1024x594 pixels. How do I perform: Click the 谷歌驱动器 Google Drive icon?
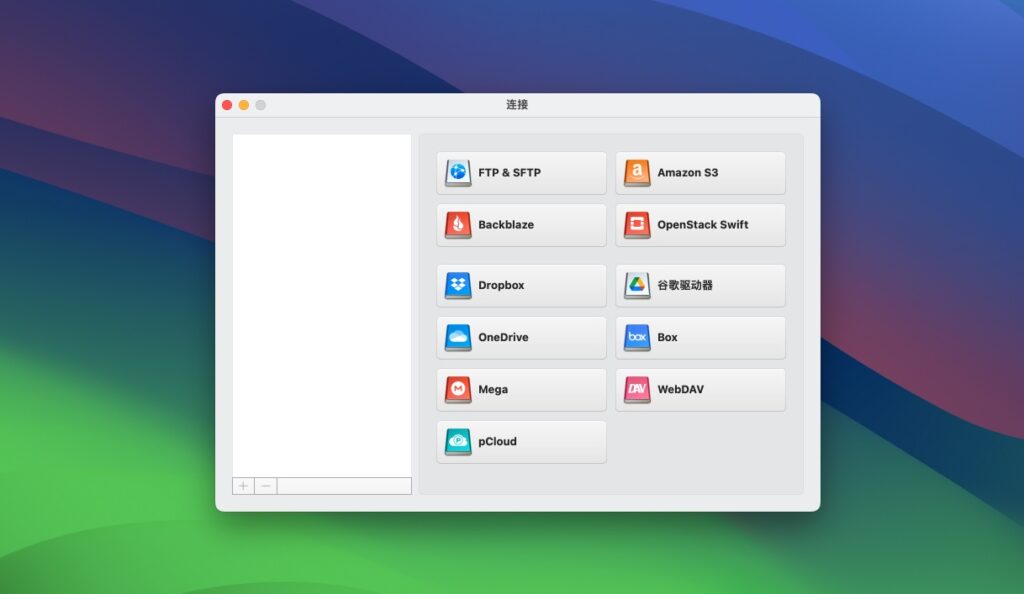pyautogui.click(x=637, y=285)
